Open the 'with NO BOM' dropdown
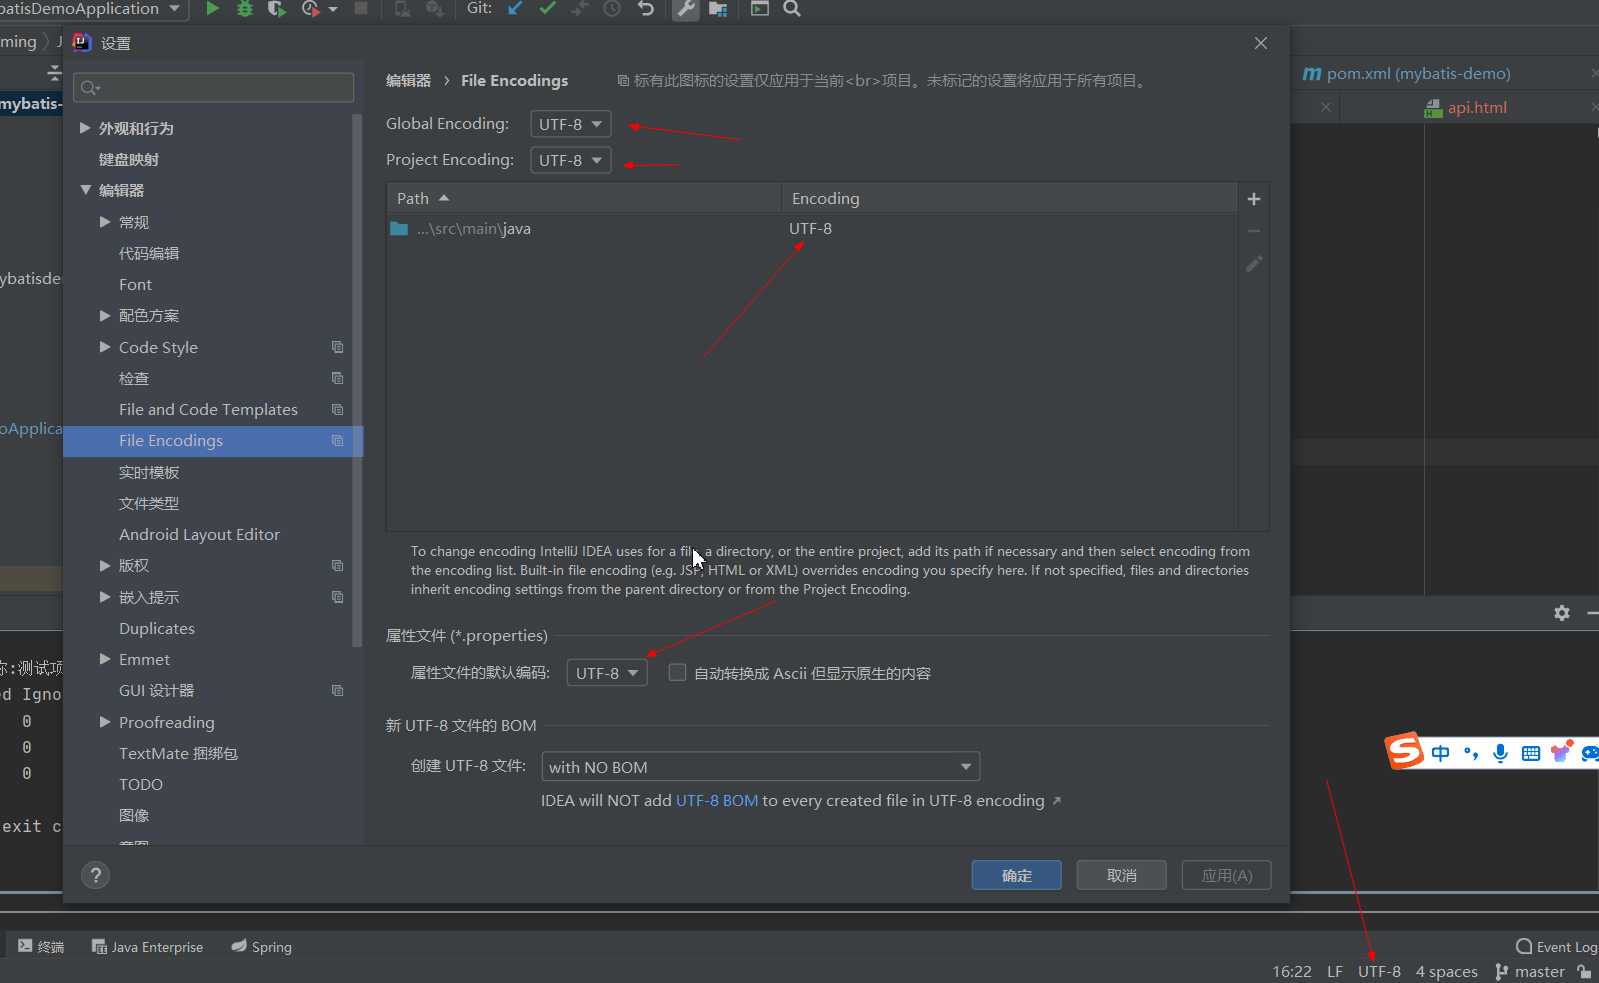1599x983 pixels. pos(760,767)
